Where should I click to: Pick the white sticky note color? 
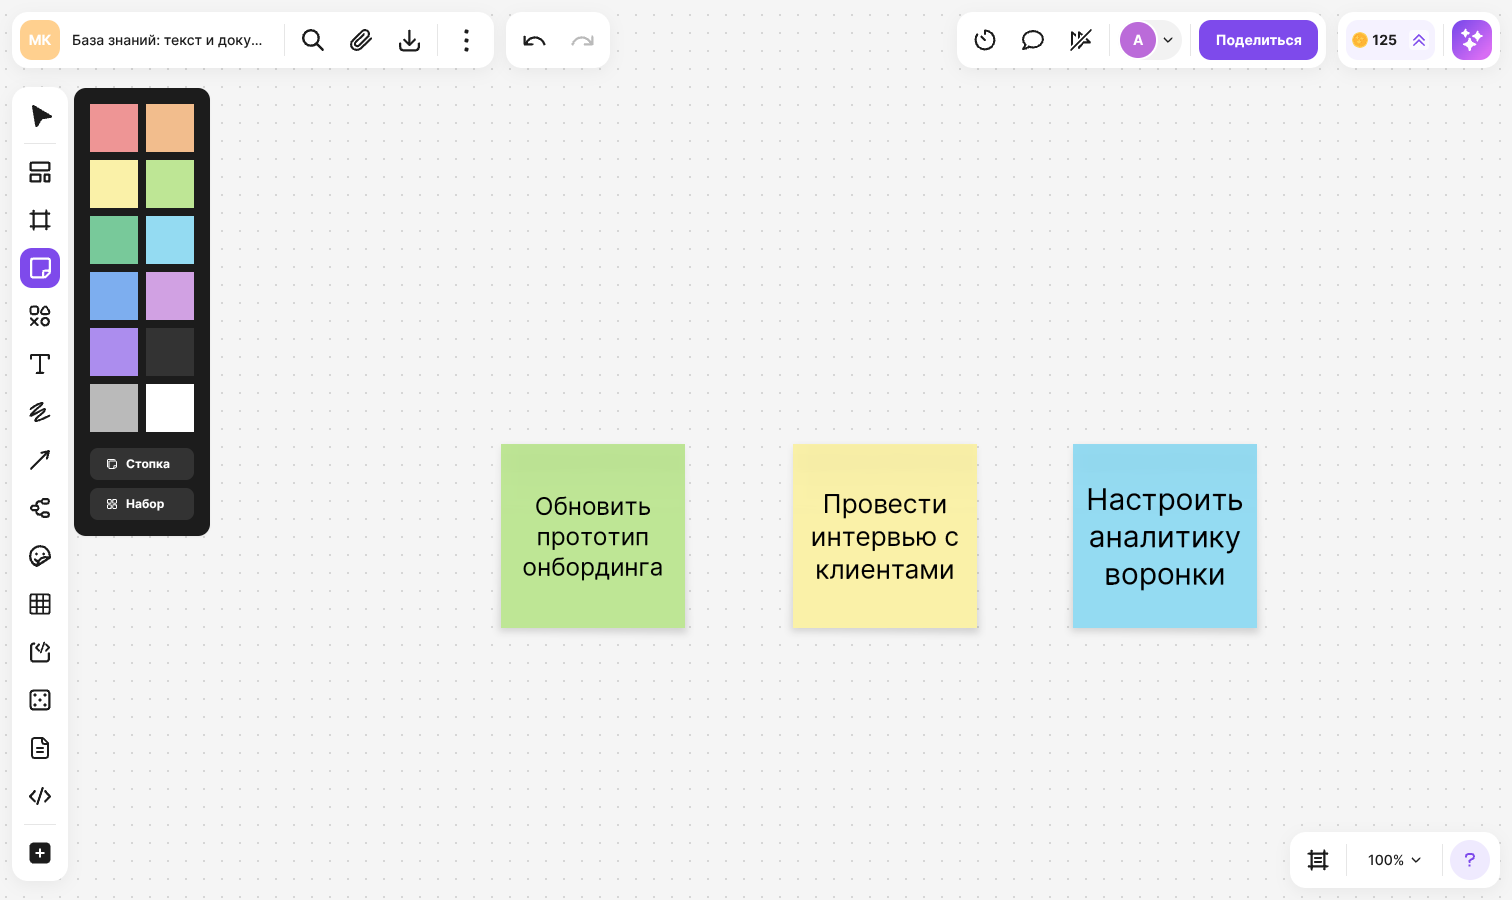click(x=170, y=408)
